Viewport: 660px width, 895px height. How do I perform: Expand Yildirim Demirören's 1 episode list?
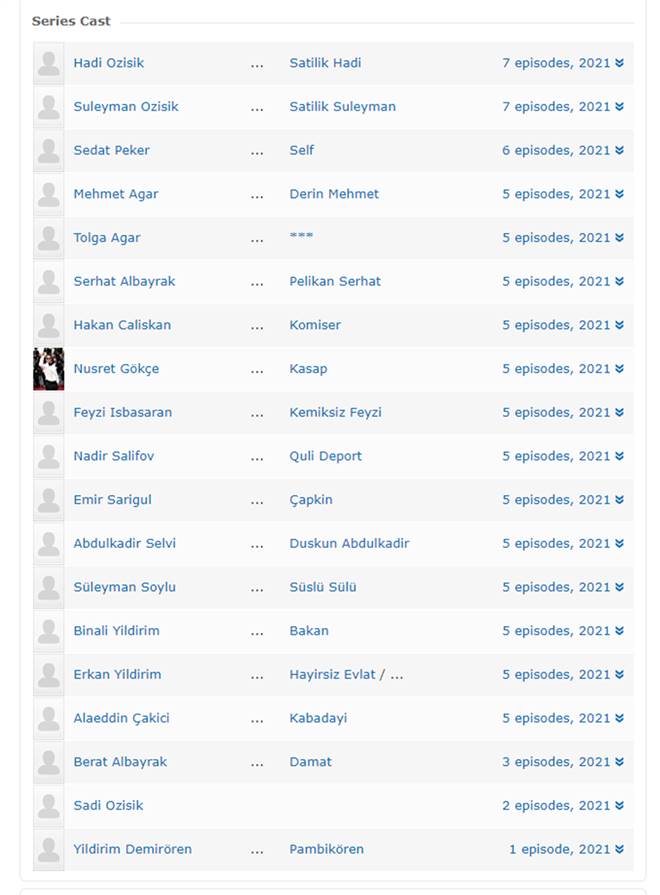566,849
